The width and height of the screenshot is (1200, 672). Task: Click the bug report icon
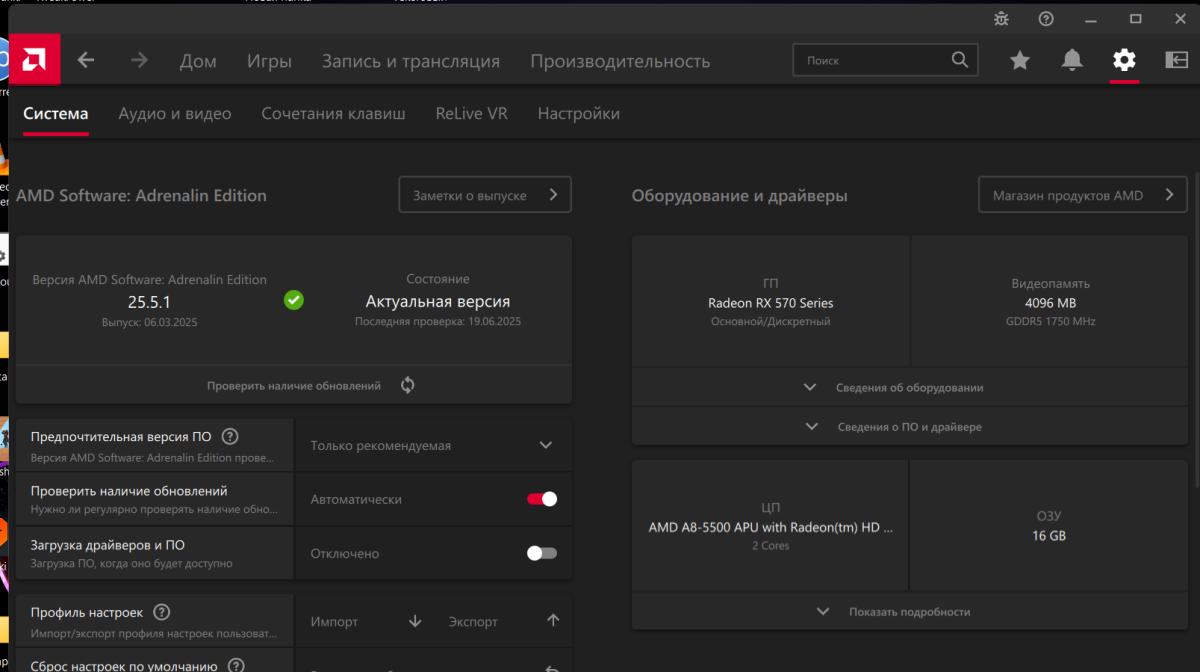(x=1001, y=19)
